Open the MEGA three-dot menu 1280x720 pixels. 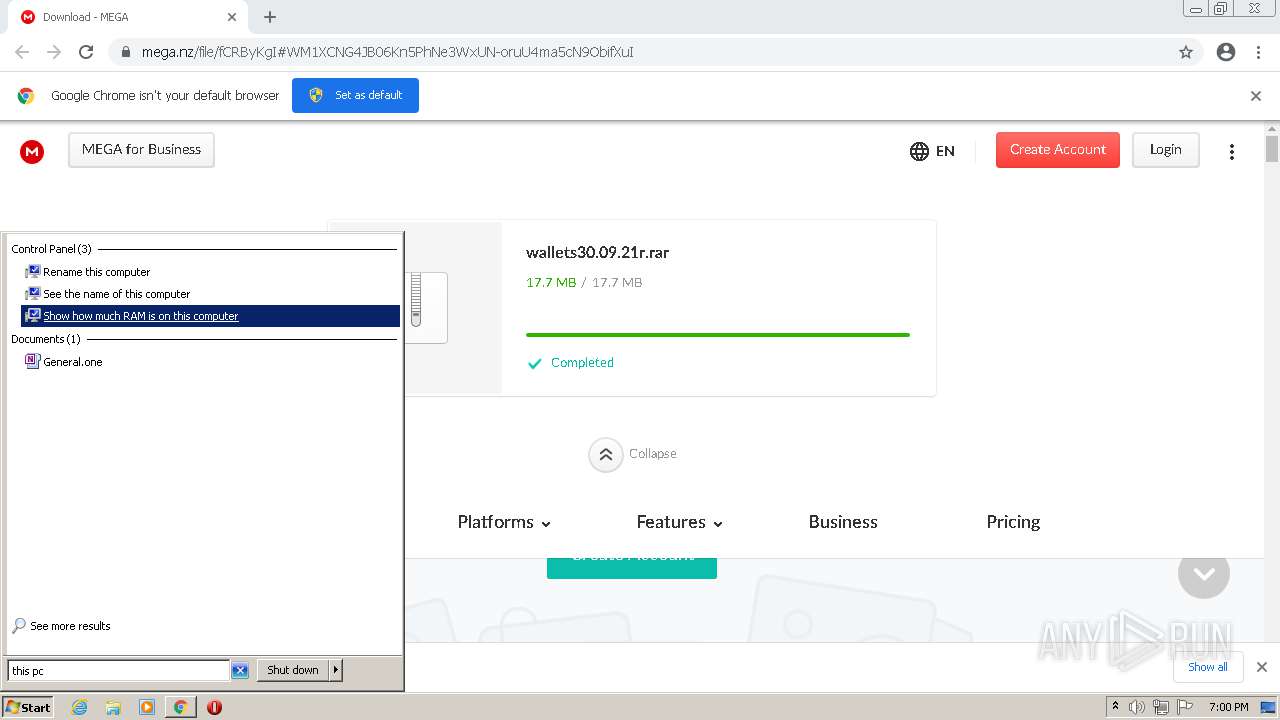click(1232, 151)
